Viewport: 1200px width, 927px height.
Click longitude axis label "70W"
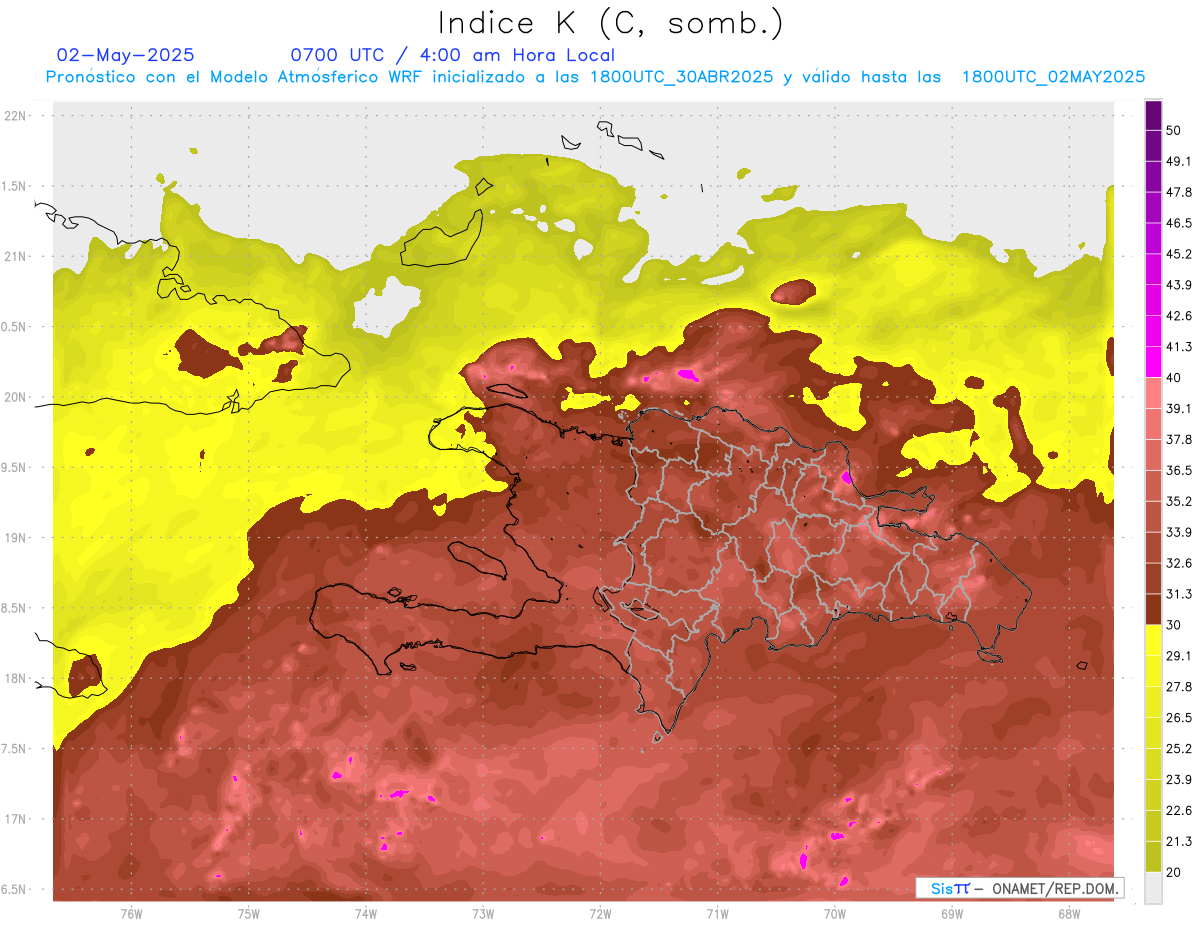834,914
